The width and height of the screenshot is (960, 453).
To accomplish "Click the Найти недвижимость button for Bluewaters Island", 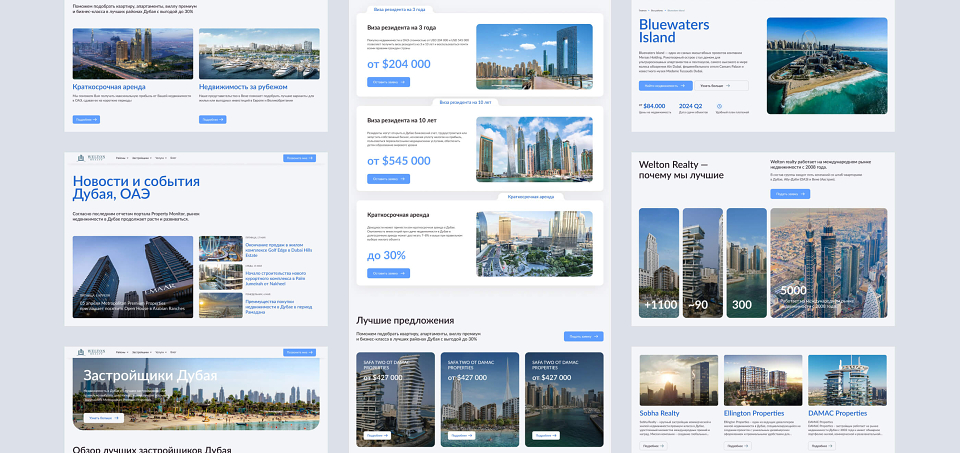I will [666, 86].
